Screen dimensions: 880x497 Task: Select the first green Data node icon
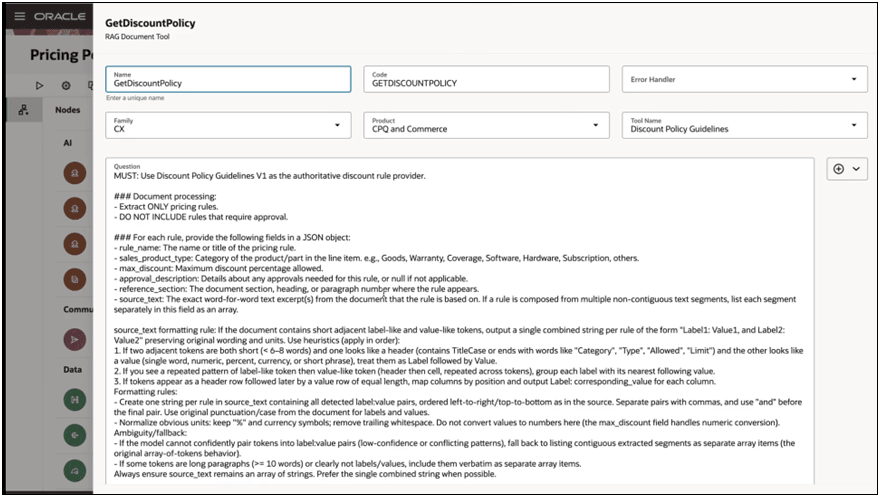point(75,400)
